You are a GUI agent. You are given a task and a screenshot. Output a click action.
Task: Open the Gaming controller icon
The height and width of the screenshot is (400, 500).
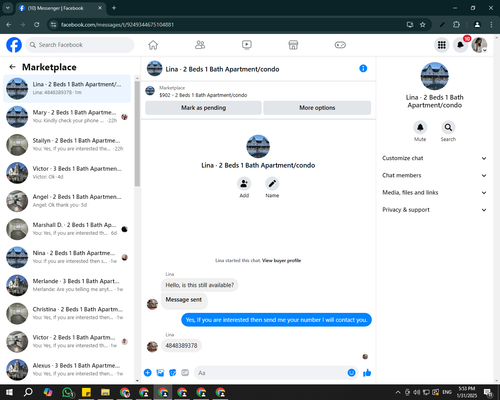point(340,45)
